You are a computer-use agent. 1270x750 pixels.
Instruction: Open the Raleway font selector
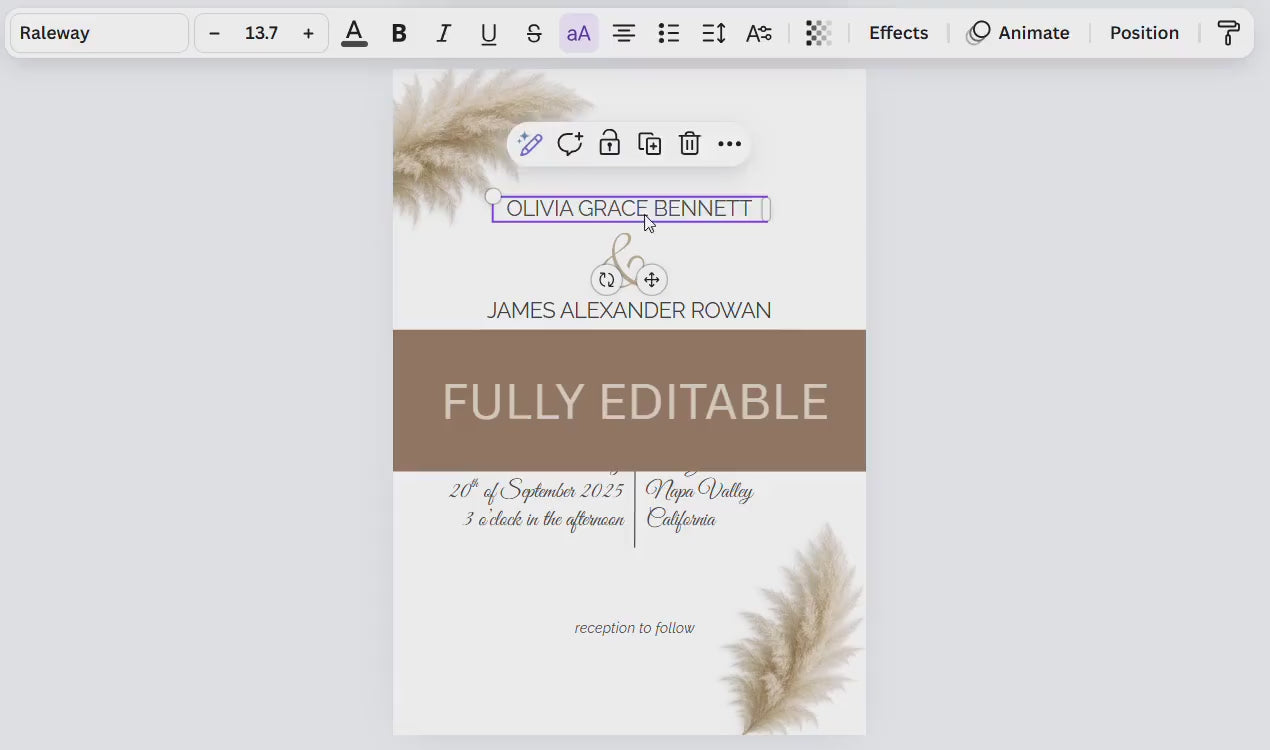click(x=98, y=33)
